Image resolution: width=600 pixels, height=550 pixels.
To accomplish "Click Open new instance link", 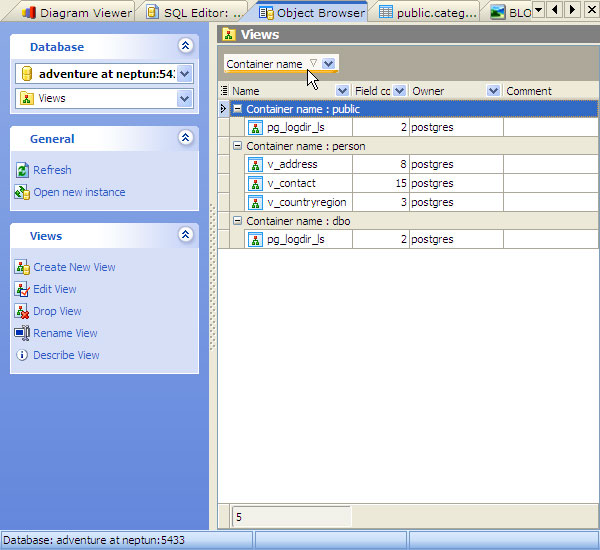I will (79, 192).
